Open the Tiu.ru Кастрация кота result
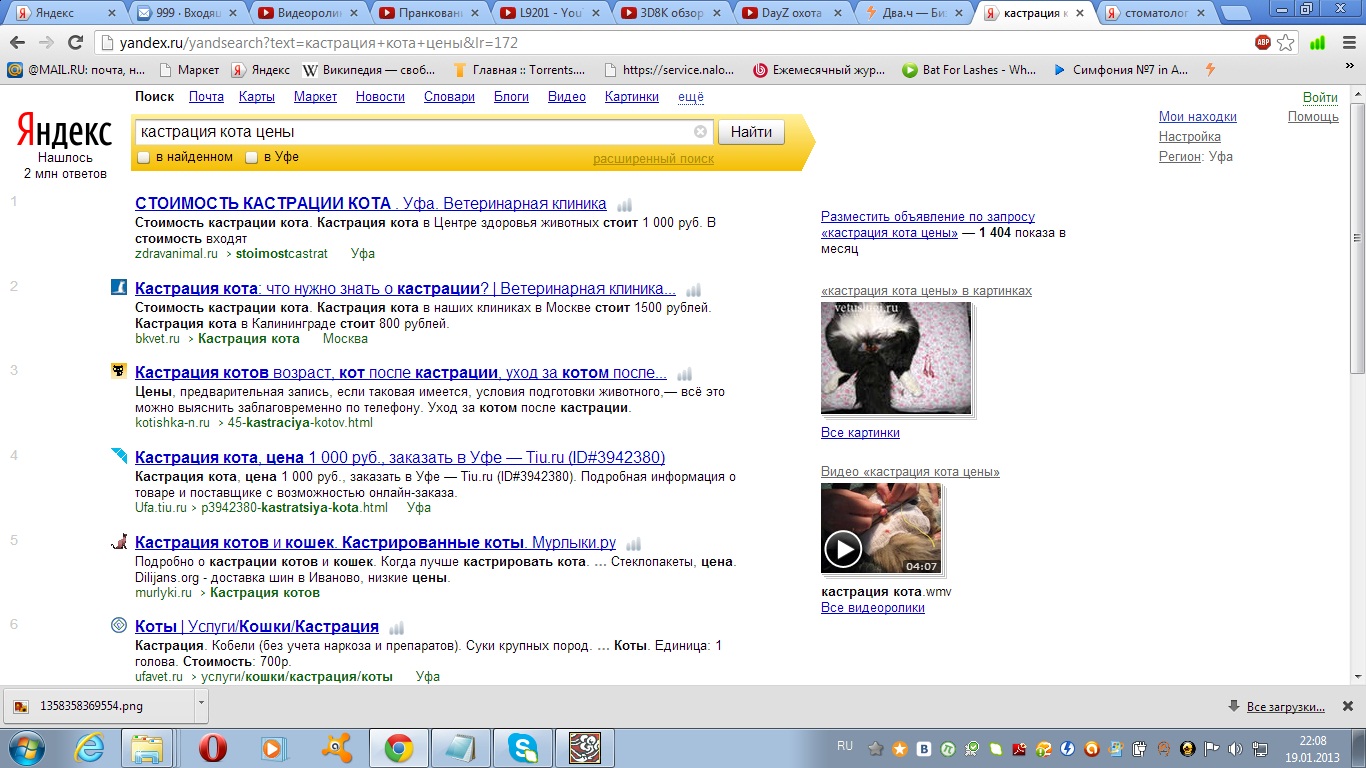 click(x=400, y=457)
